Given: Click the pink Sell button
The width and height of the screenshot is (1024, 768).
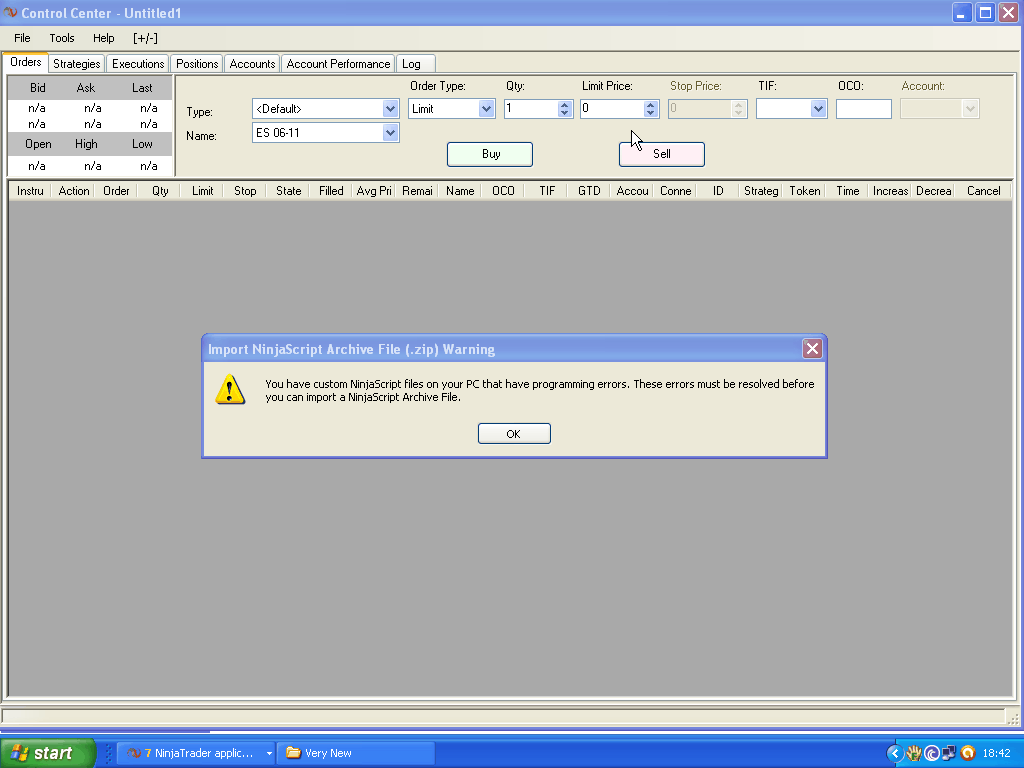Looking at the screenshot, I should (662, 154).
